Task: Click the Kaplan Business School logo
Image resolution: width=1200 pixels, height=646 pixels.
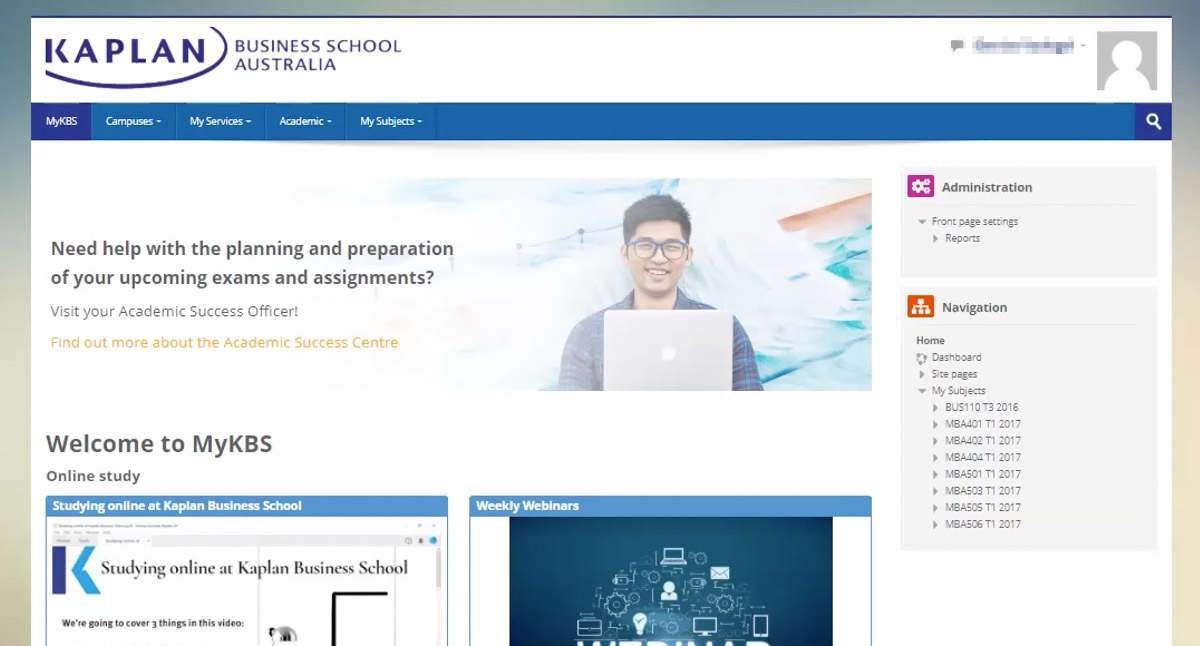Action: [223, 56]
